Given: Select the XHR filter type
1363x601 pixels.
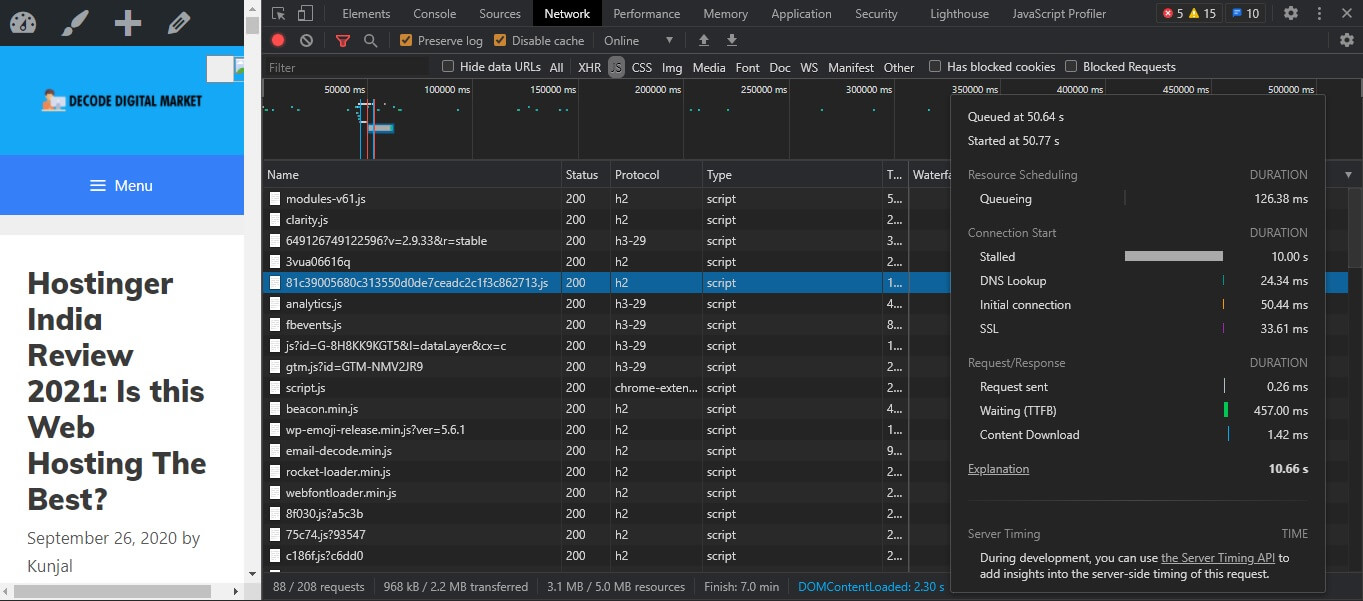Looking at the screenshot, I should pos(590,67).
